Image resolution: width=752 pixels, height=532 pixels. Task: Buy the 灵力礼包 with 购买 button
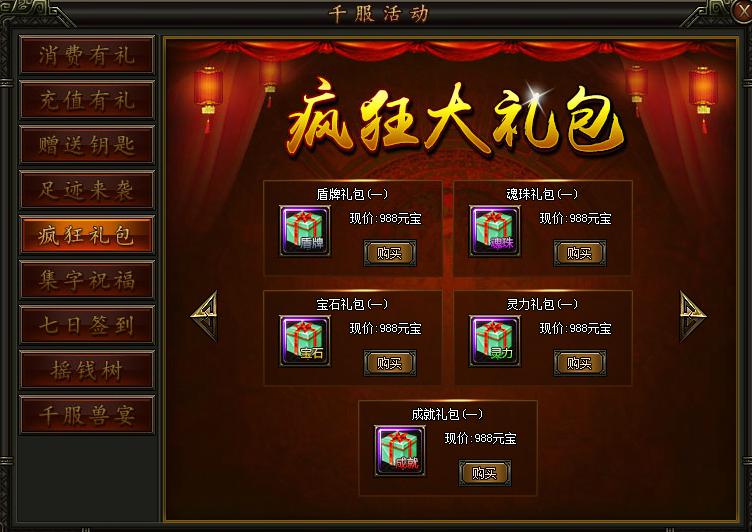click(580, 363)
